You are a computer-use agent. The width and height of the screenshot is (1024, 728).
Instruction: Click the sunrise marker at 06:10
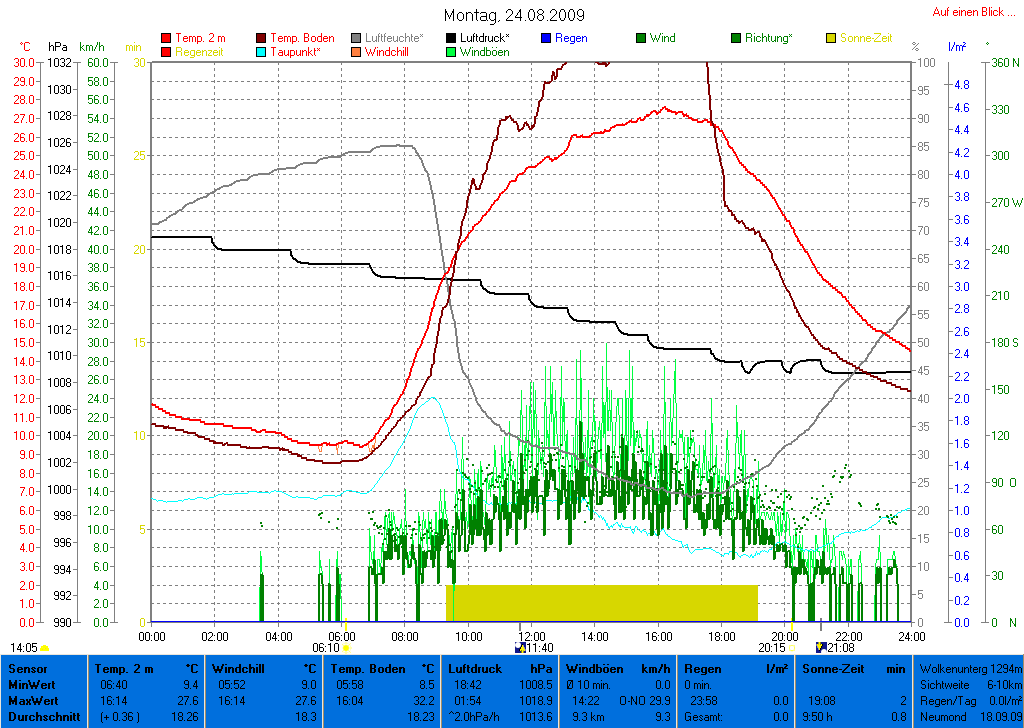click(x=346, y=648)
